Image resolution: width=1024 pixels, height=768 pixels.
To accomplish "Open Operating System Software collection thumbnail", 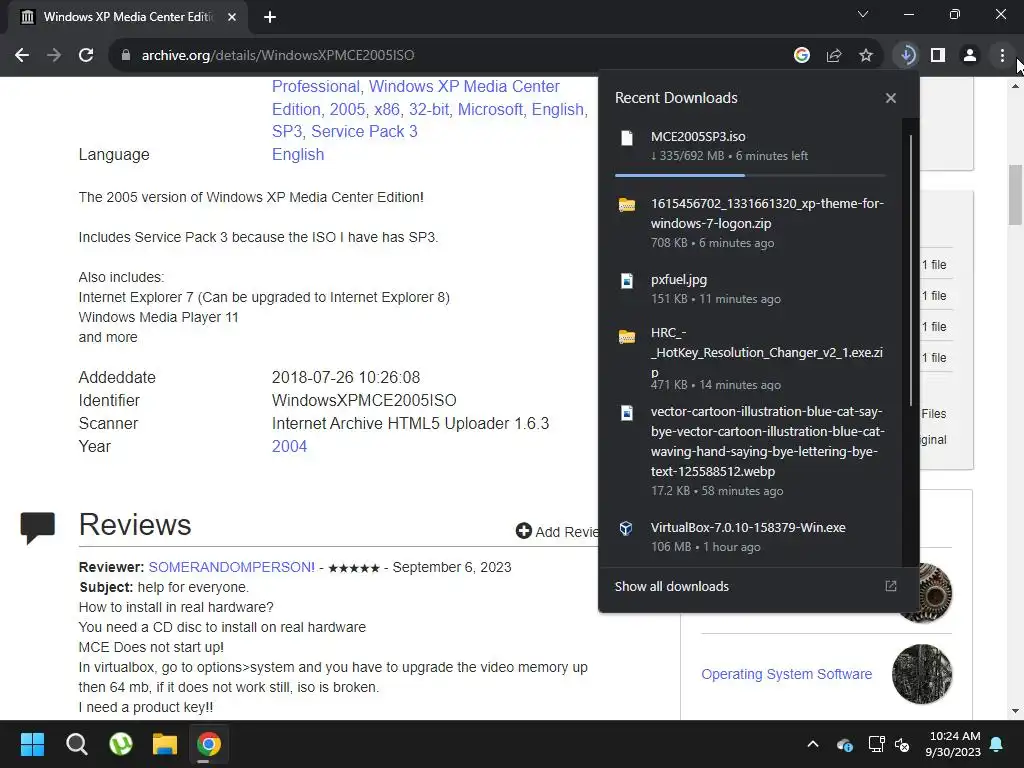I will pyautogui.click(x=921, y=674).
